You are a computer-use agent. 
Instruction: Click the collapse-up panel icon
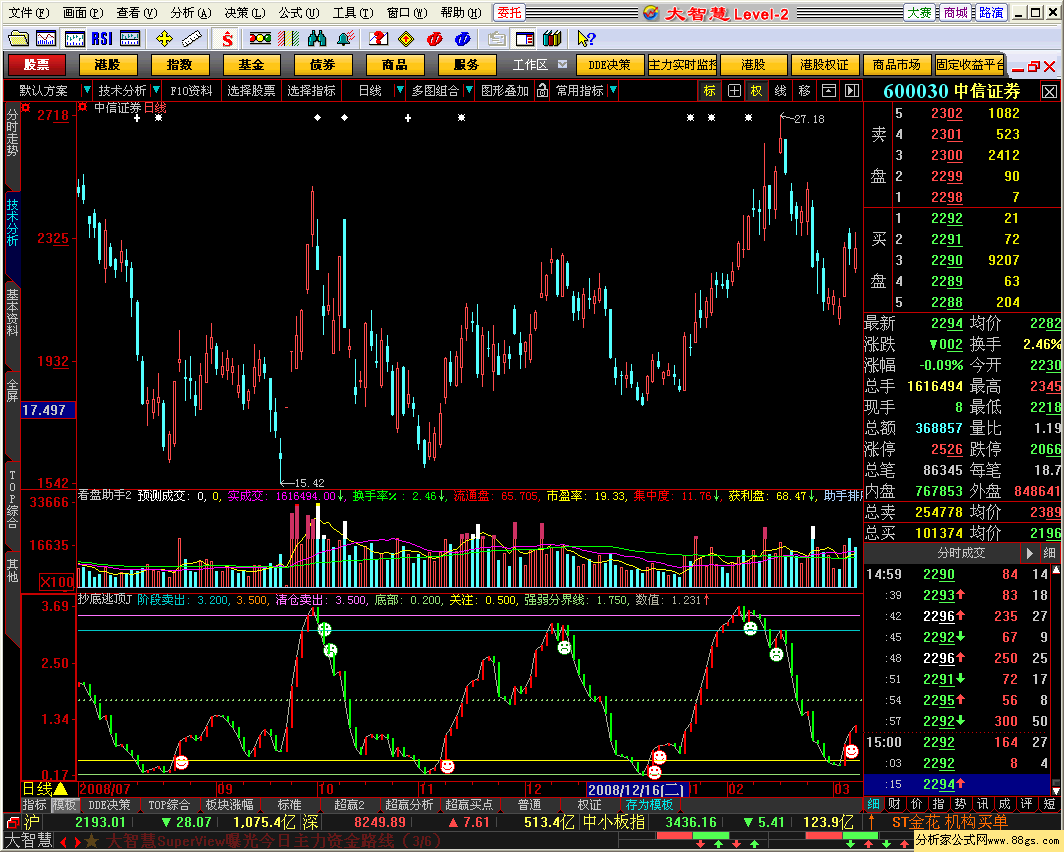[x=829, y=90]
